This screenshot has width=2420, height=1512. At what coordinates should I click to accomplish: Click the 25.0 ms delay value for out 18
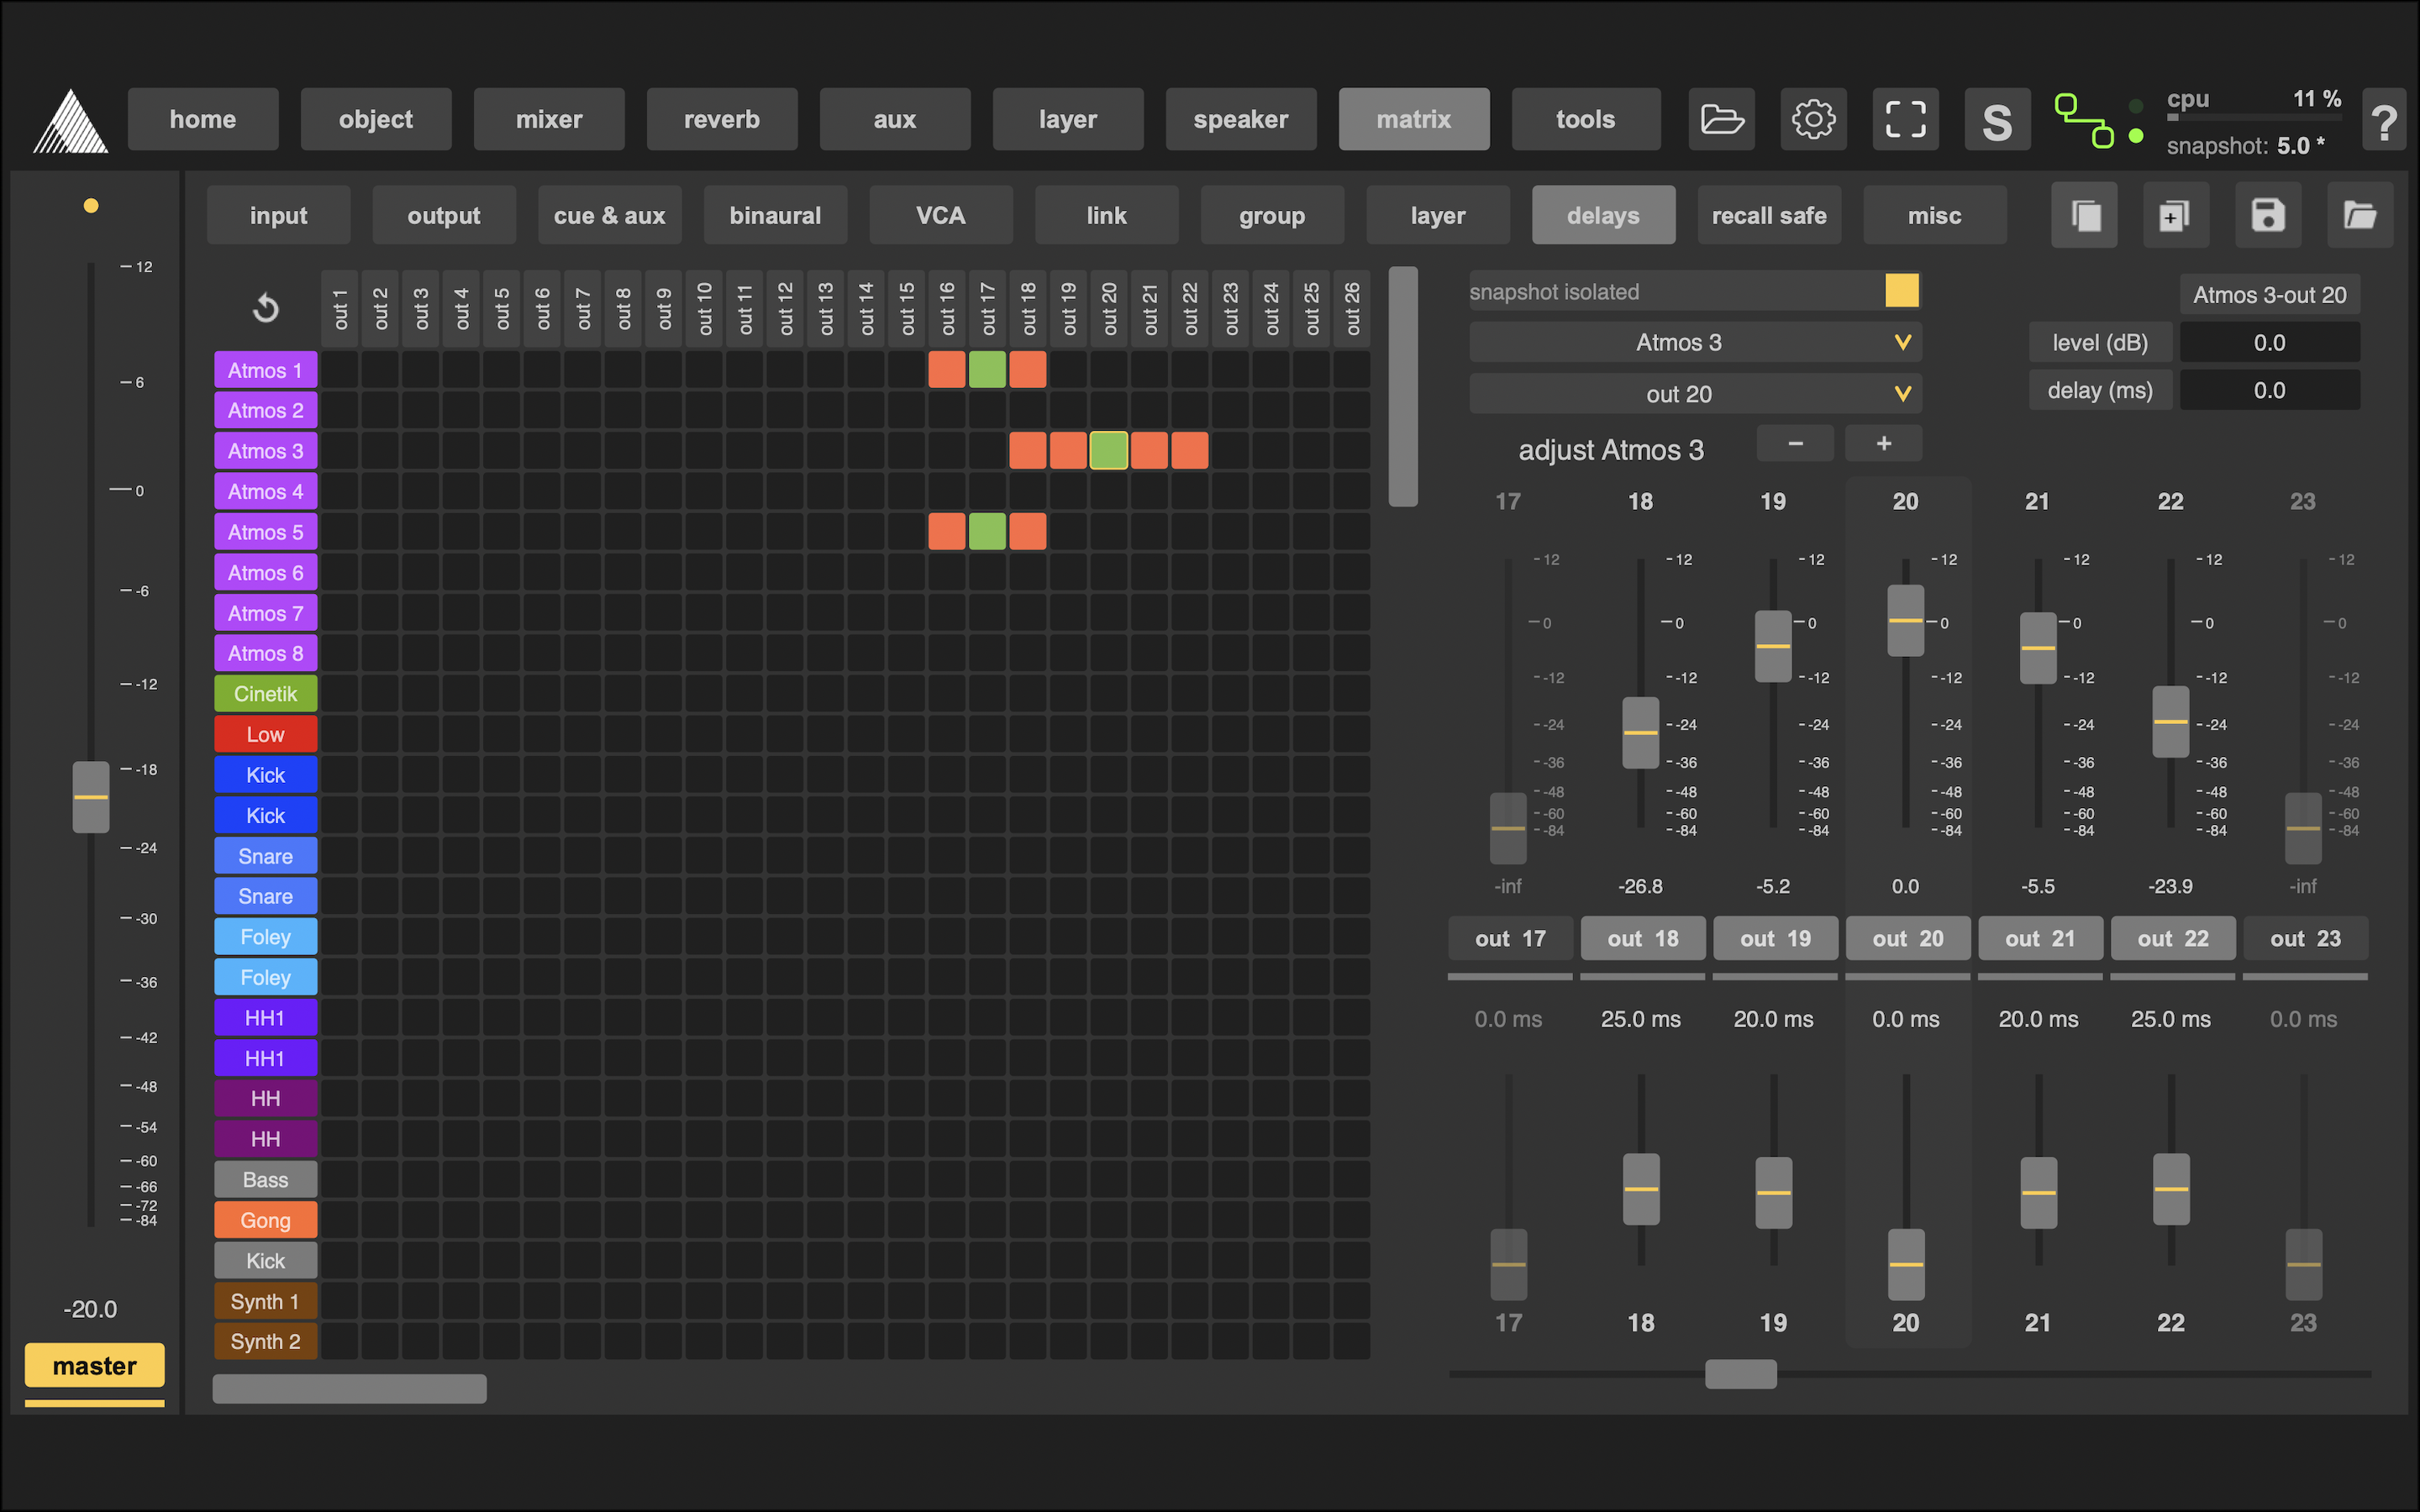click(1641, 1020)
